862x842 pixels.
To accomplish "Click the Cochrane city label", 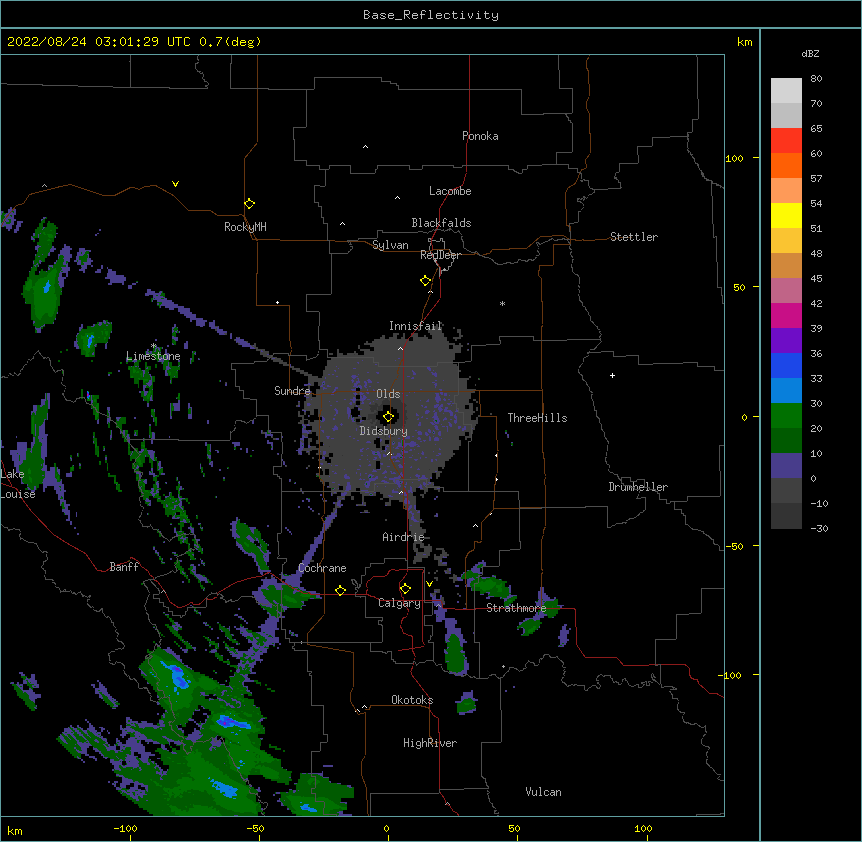I will [x=322, y=568].
